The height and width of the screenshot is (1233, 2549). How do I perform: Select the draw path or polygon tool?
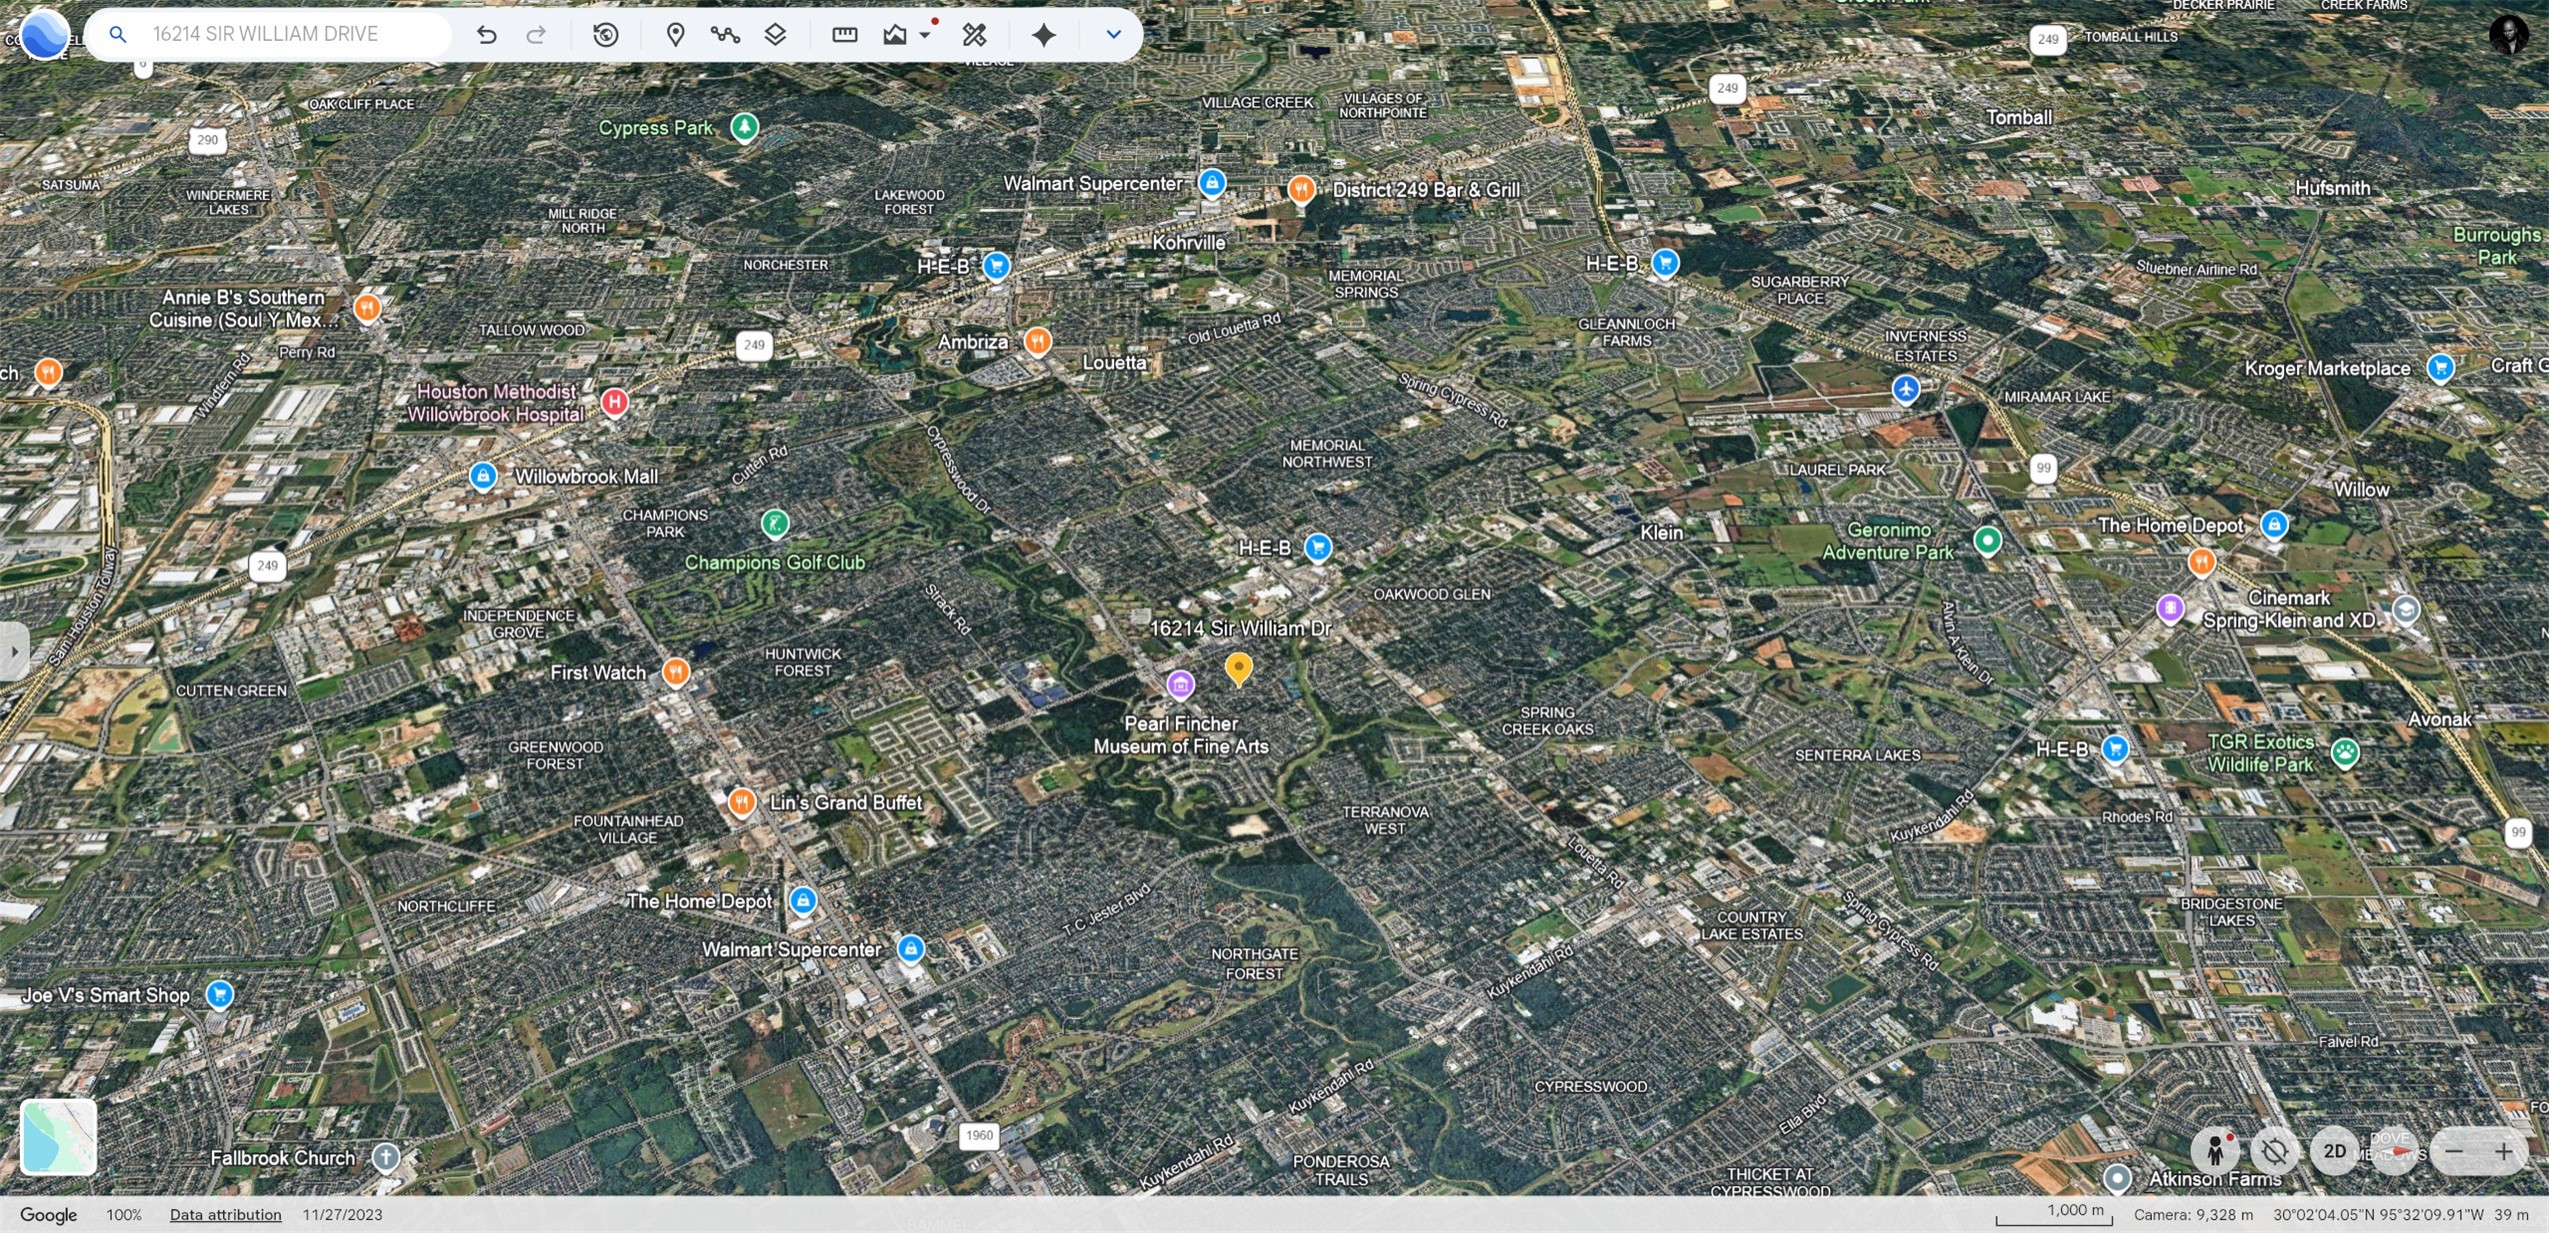(x=725, y=35)
